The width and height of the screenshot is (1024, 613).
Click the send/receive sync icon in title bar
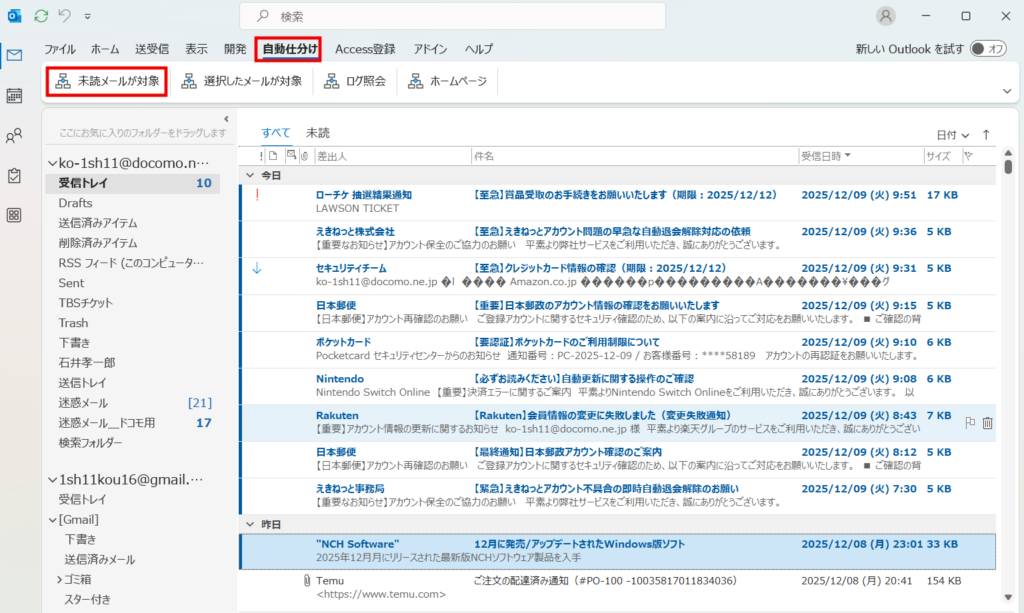click(41, 16)
